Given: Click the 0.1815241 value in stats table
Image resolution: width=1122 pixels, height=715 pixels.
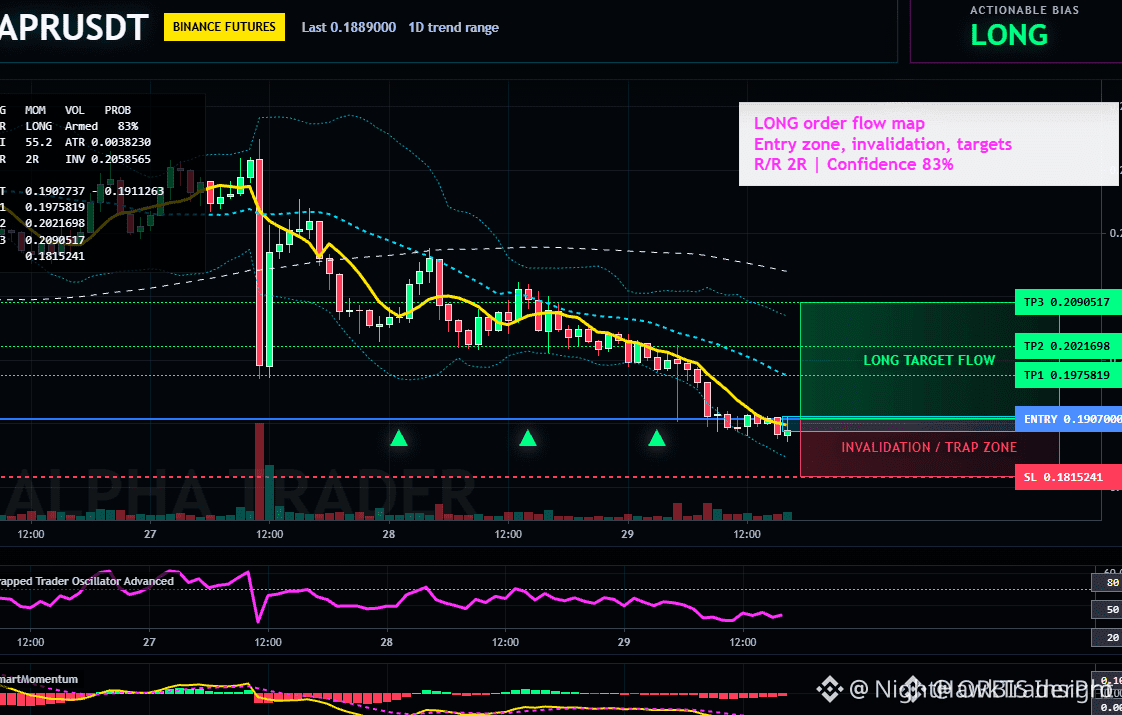Looking at the screenshot, I should point(55,256).
